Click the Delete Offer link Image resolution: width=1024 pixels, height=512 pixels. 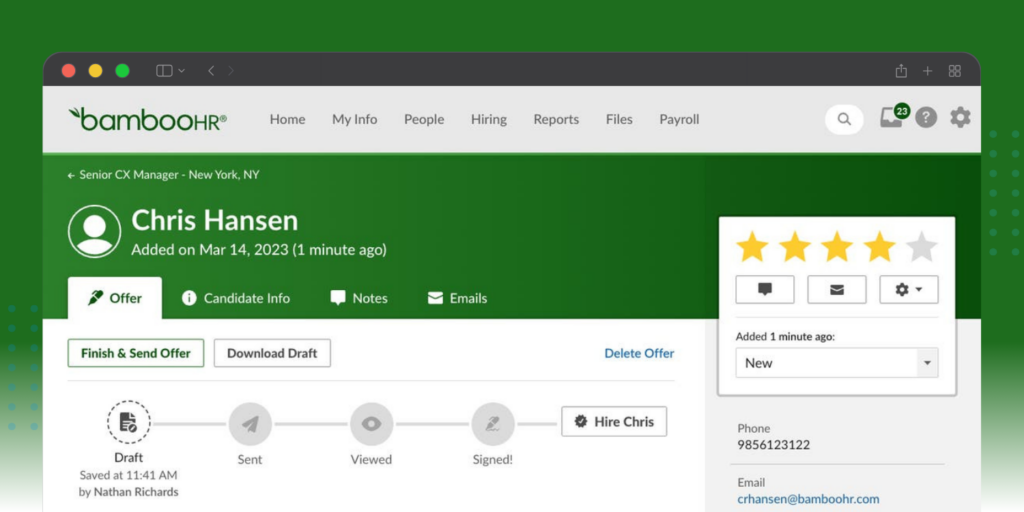[x=639, y=353]
